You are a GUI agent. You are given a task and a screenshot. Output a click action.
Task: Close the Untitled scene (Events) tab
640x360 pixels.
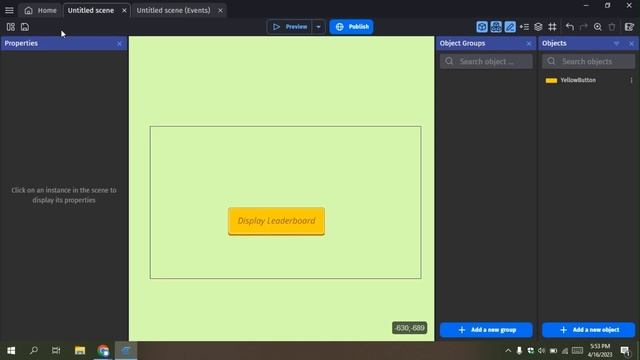pyautogui.click(x=220, y=10)
